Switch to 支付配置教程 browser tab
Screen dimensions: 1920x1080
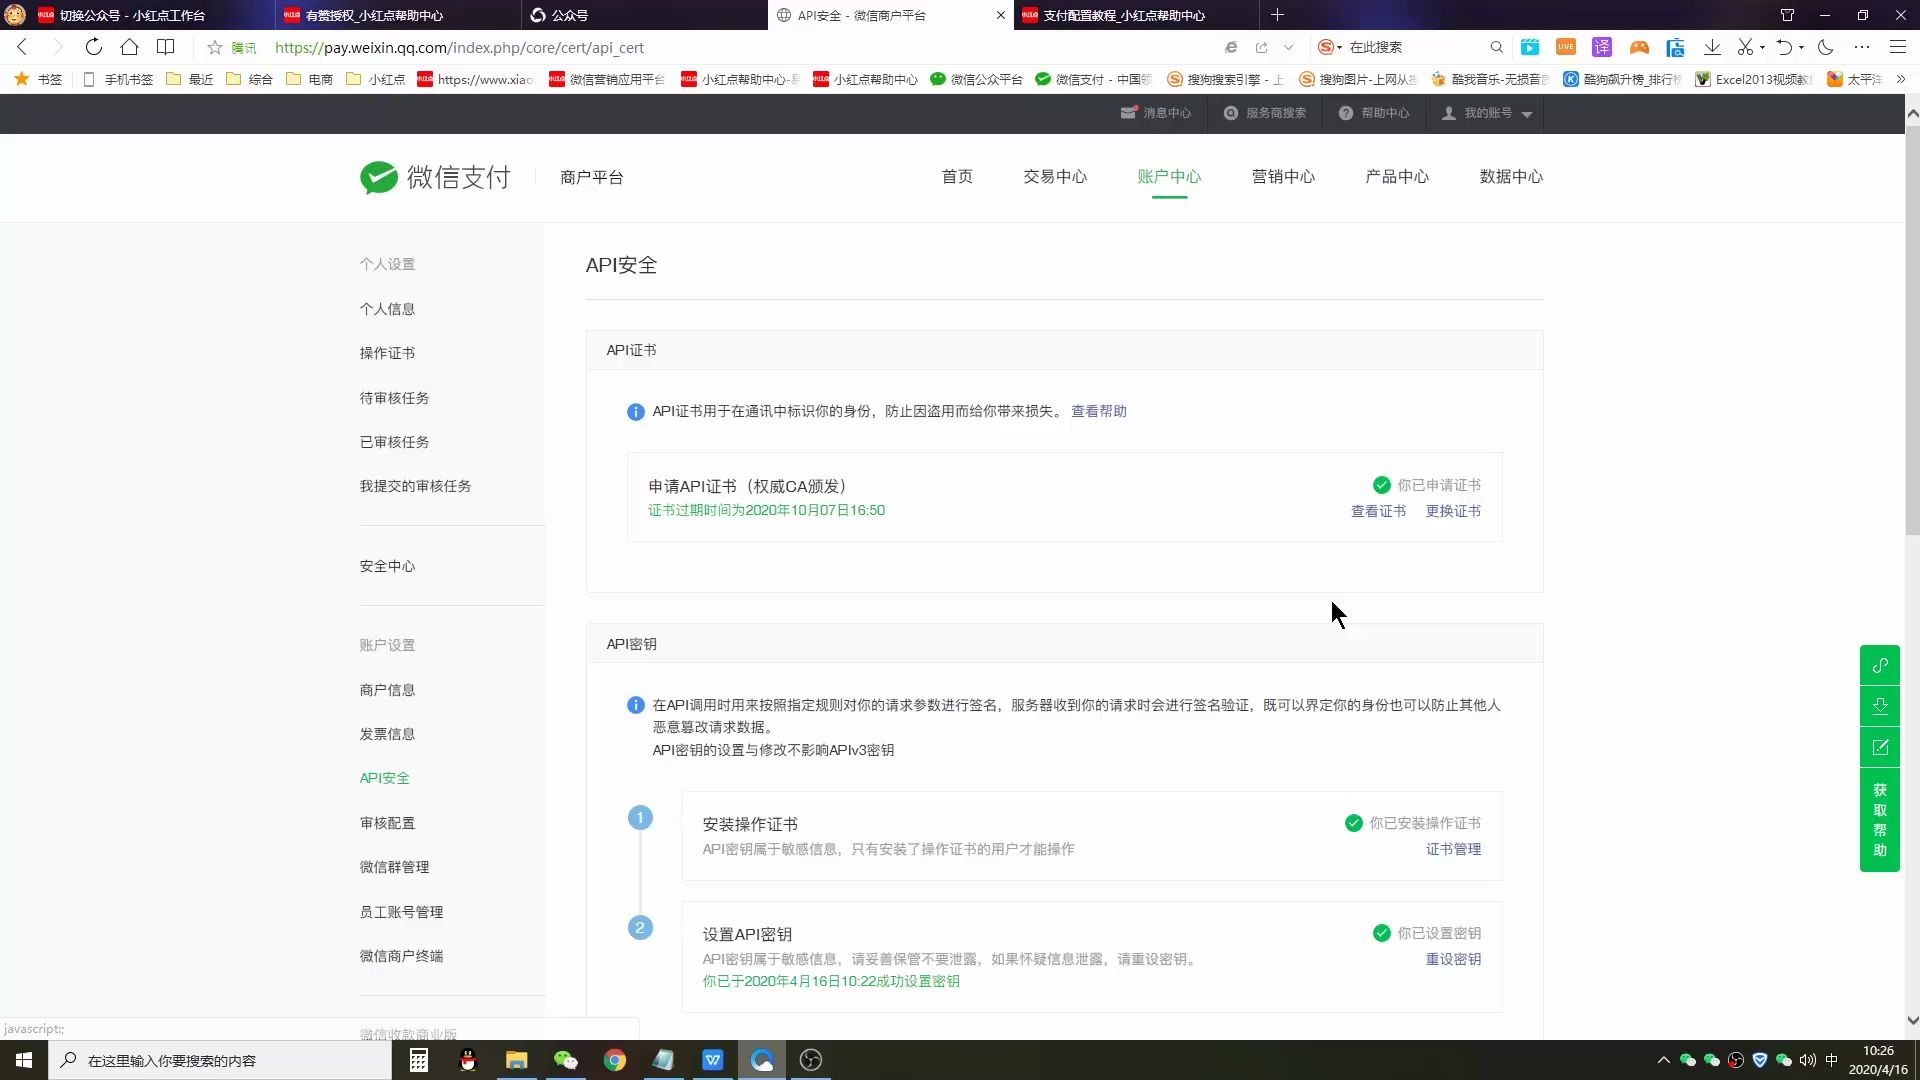[x=1136, y=15]
